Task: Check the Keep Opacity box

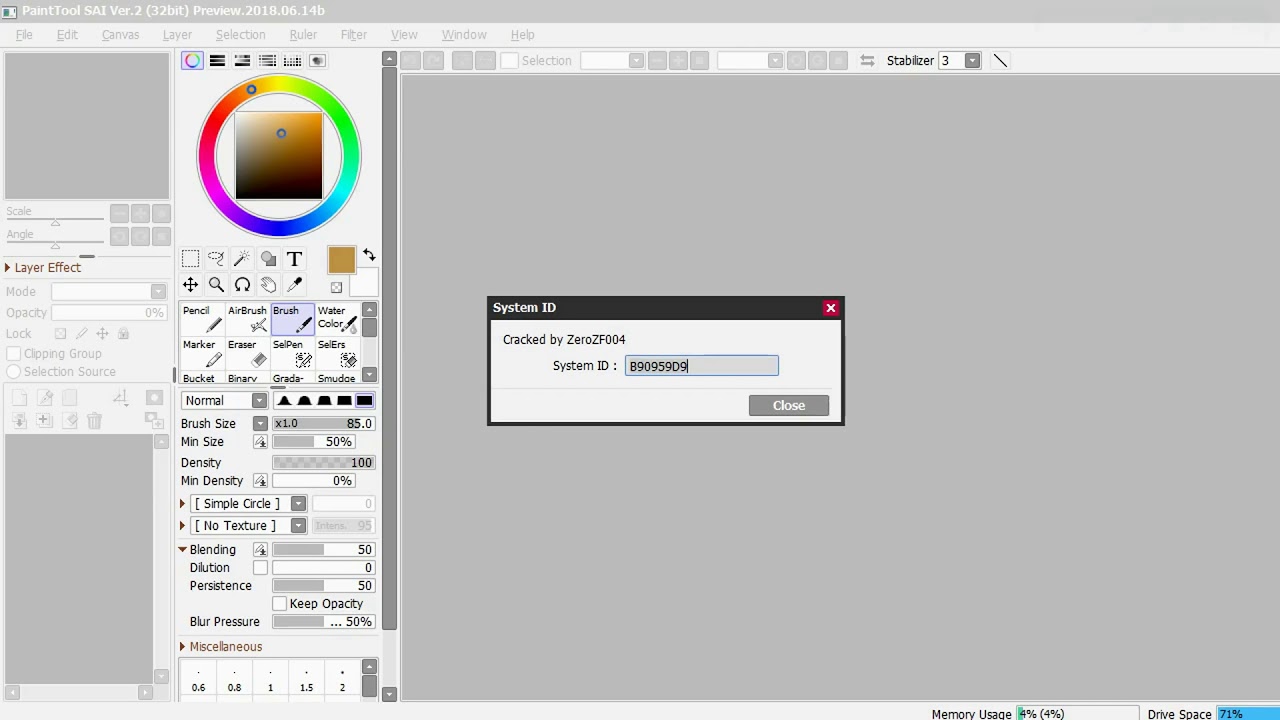Action: pos(280,604)
